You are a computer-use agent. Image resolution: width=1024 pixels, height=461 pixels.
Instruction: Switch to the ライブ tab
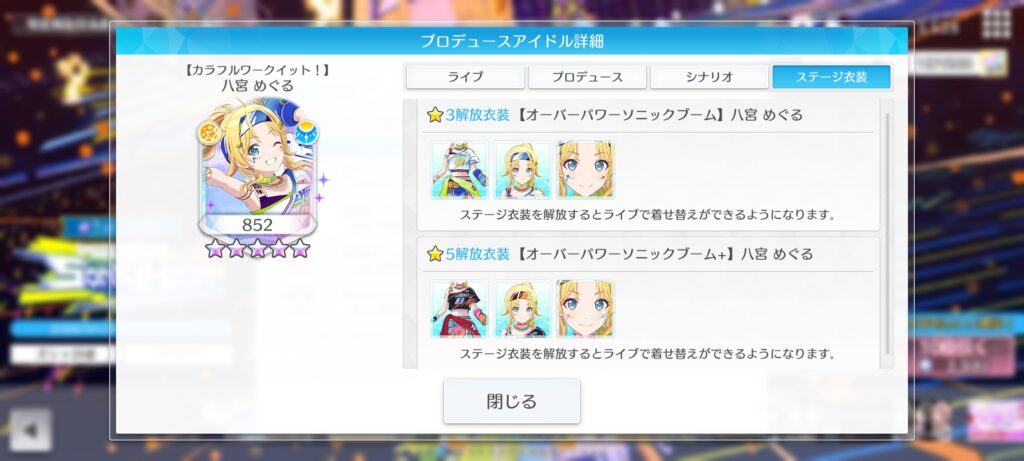[x=465, y=77]
